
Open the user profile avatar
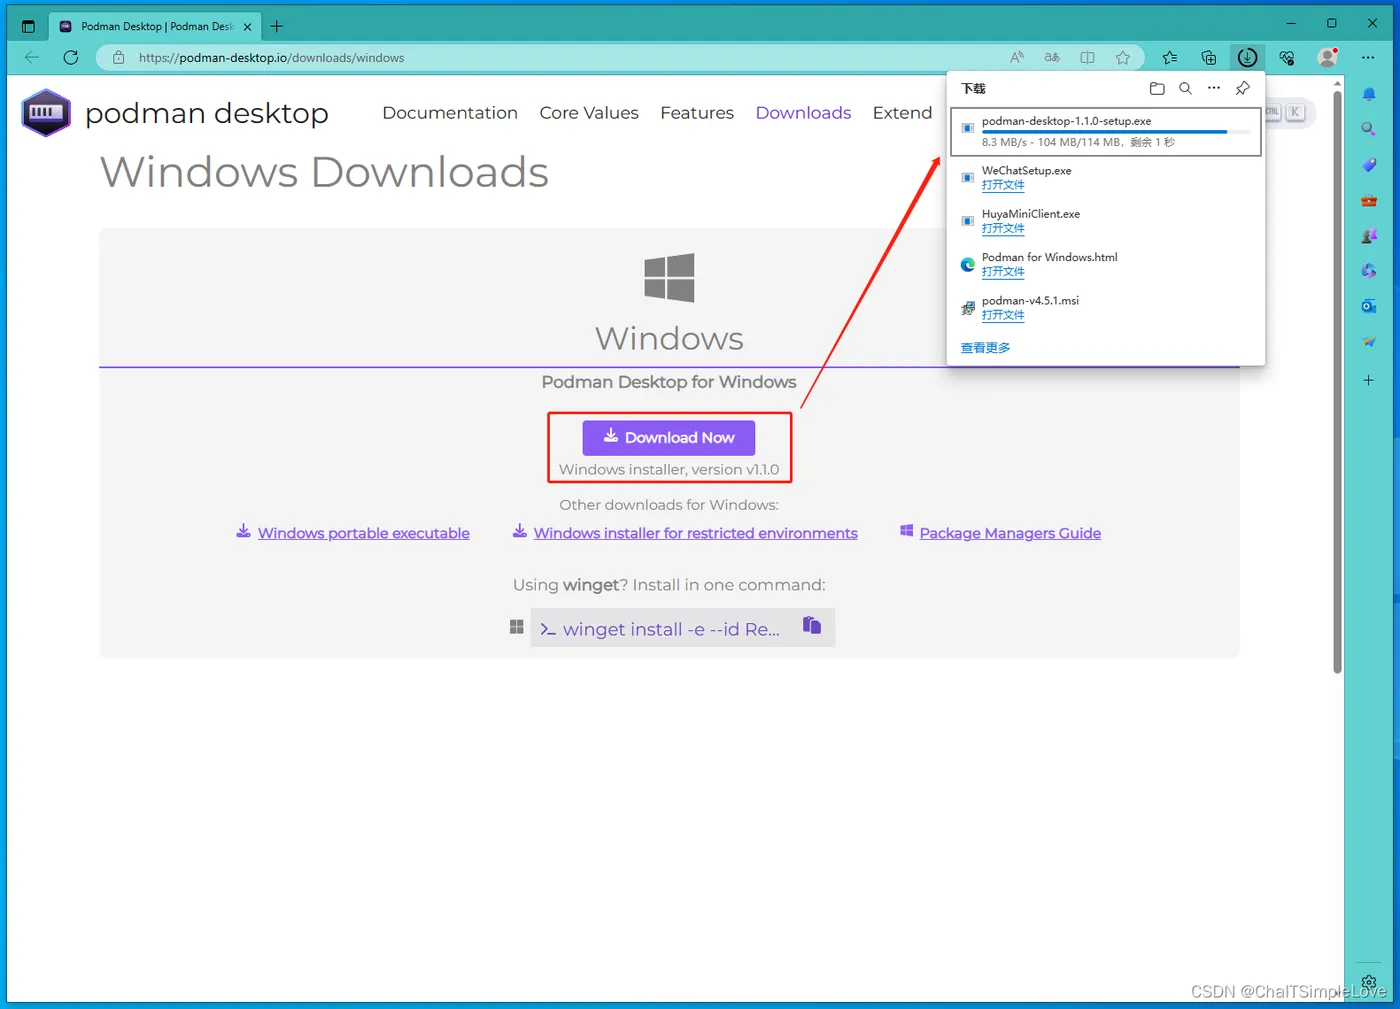1328,58
